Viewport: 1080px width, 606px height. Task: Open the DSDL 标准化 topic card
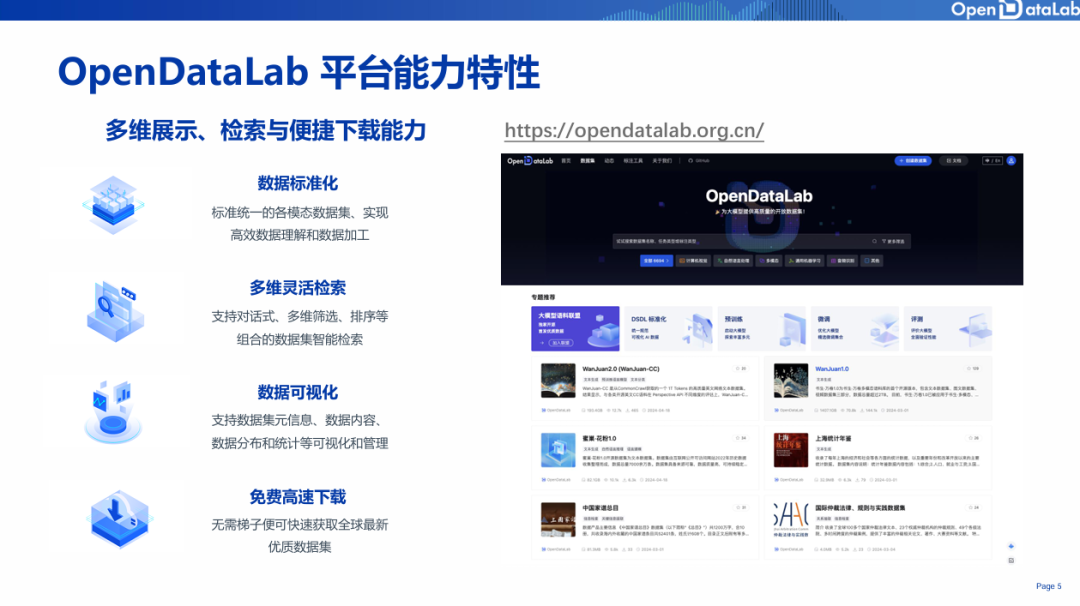668,328
